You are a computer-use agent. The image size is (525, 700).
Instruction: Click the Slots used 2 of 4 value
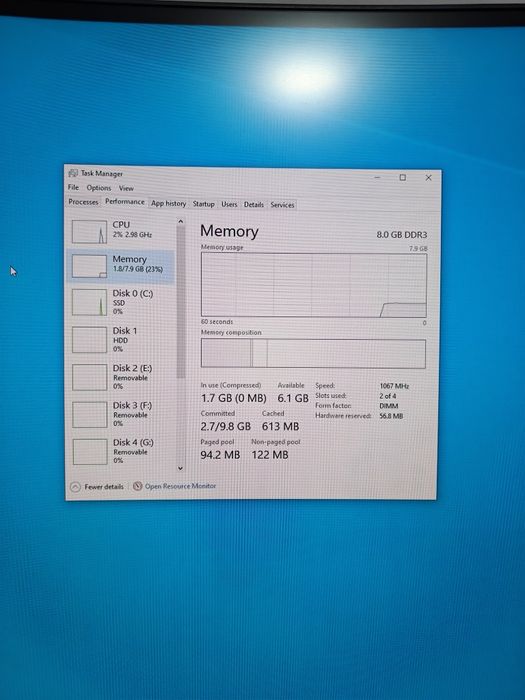[388, 396]
